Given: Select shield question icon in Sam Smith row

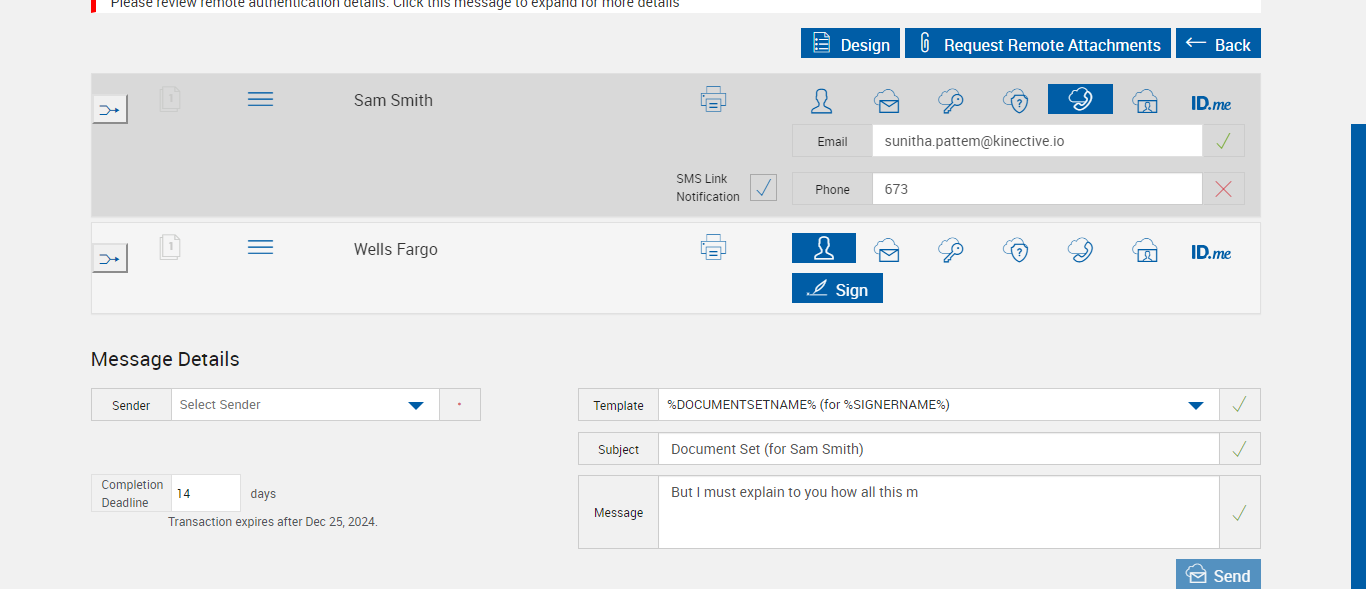Looking at the screenshot, I should pos(1016,100).
